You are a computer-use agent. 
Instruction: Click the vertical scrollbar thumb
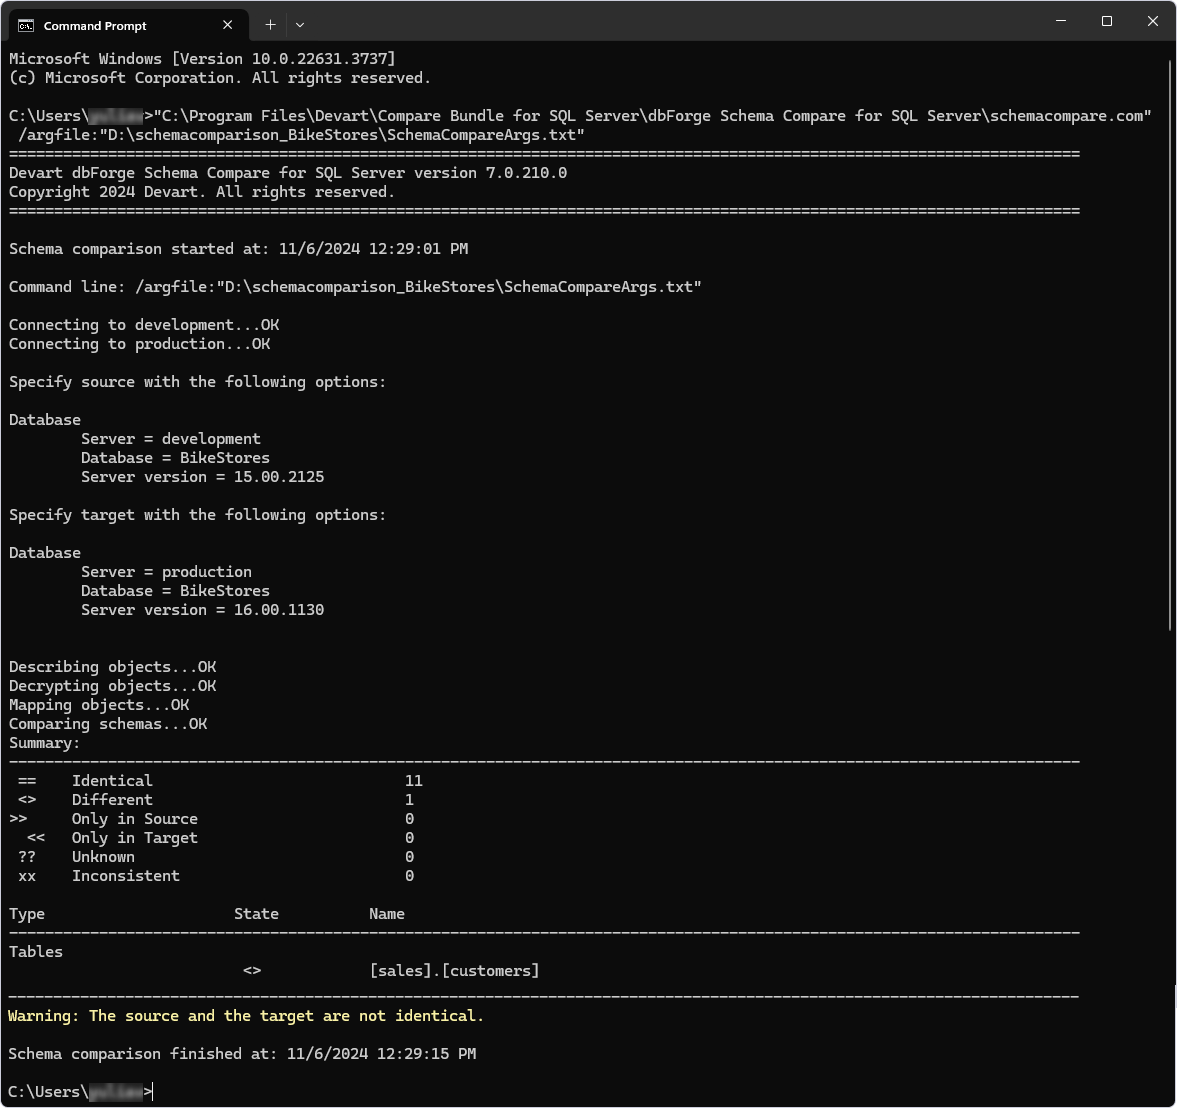pyautogui.click(x=1170, y=345)
